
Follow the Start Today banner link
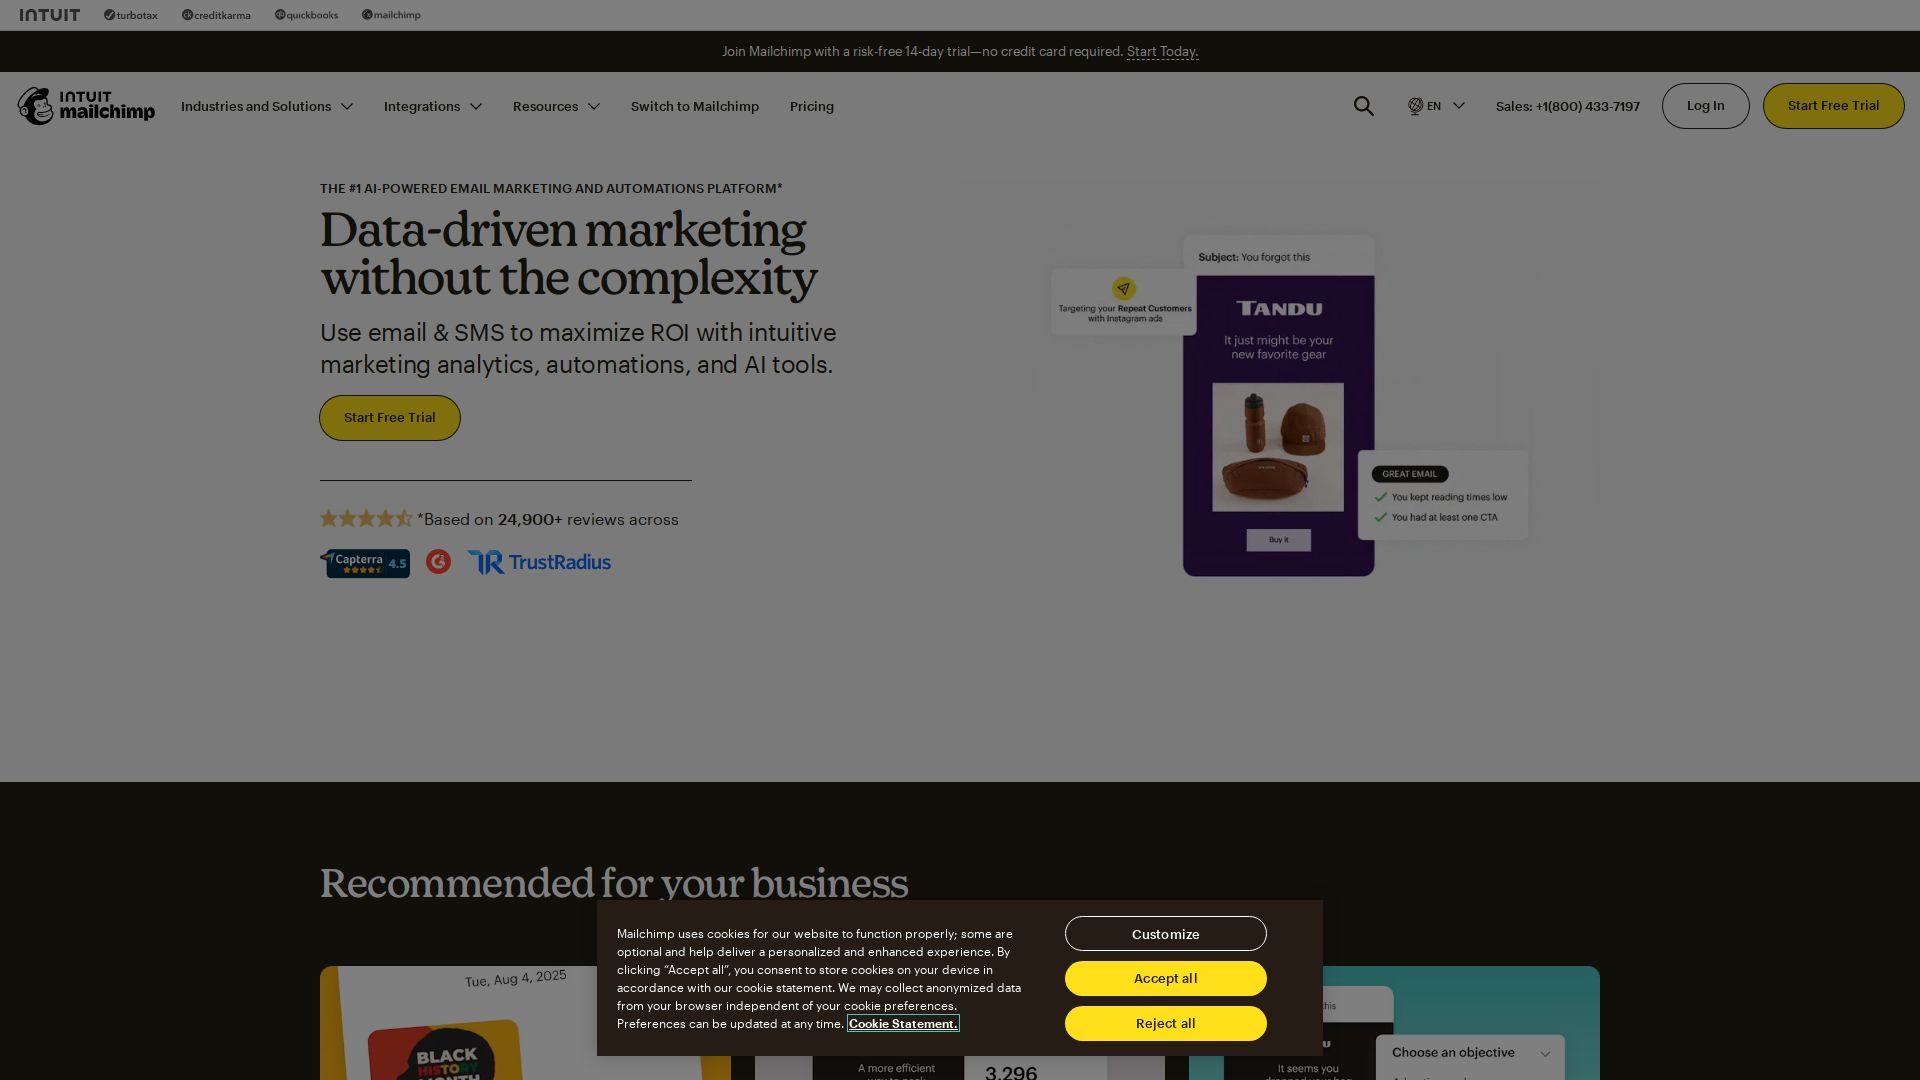click(1162, 51)
